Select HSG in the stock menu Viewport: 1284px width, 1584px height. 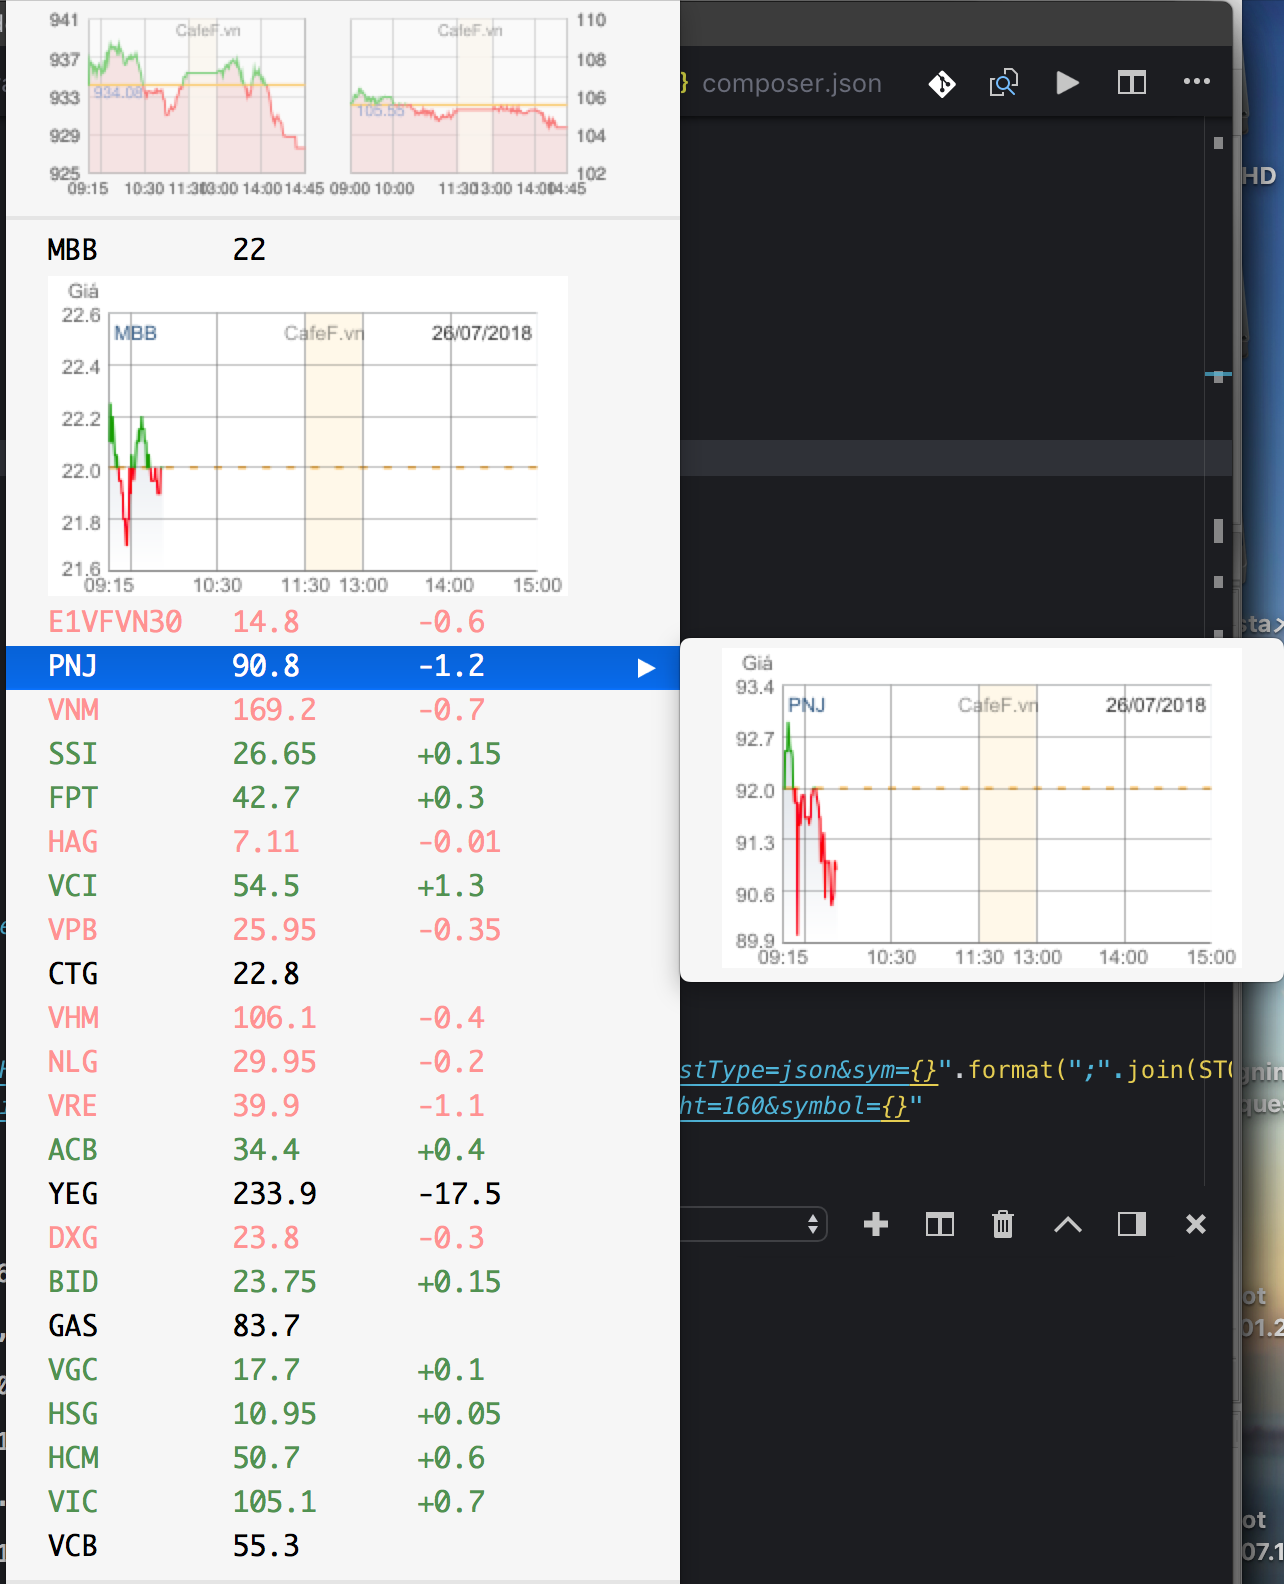tap(343, 1415)
